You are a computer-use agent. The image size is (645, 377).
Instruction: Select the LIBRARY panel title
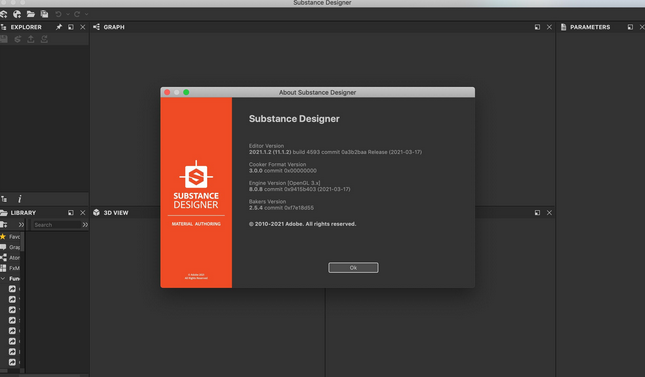coord(23,213)
